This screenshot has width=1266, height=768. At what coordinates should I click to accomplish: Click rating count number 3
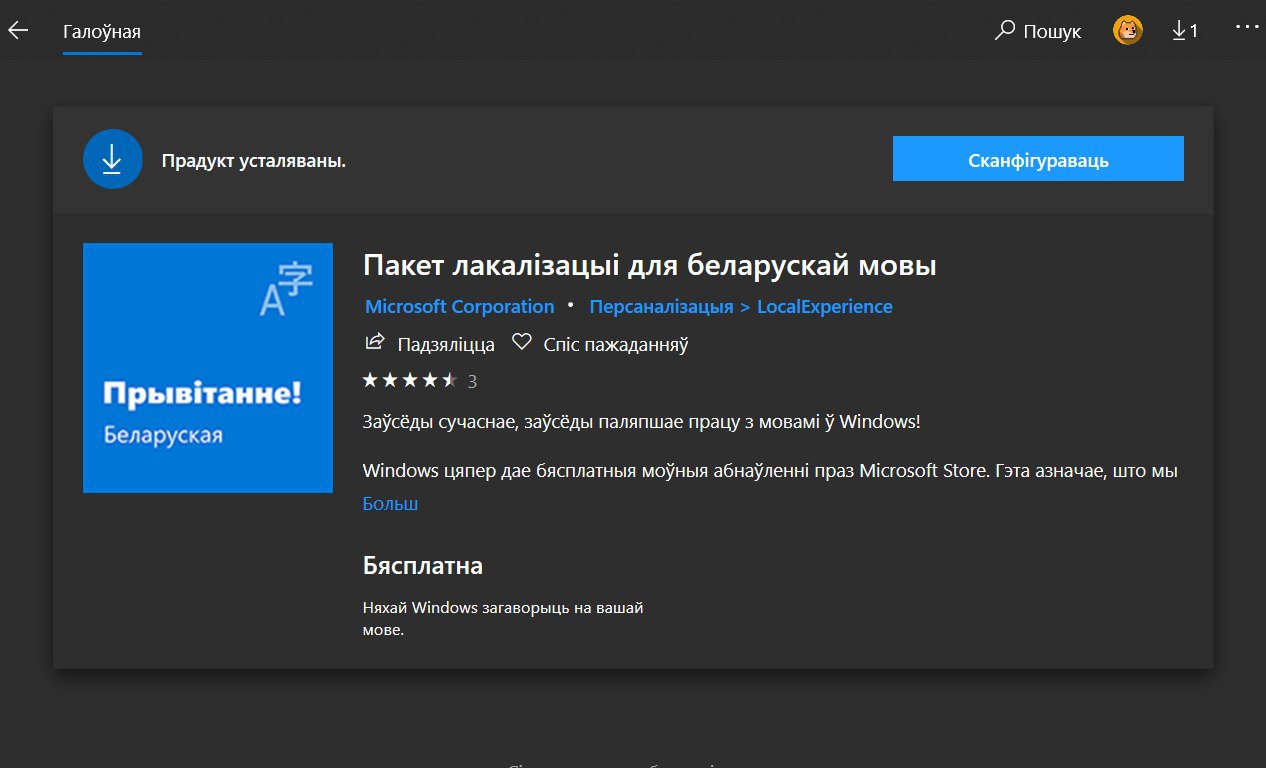pos(472,381)
